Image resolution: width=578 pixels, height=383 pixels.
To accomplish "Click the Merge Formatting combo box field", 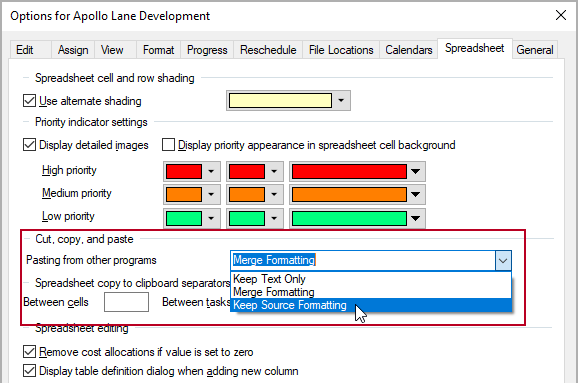I will (363, 261).
